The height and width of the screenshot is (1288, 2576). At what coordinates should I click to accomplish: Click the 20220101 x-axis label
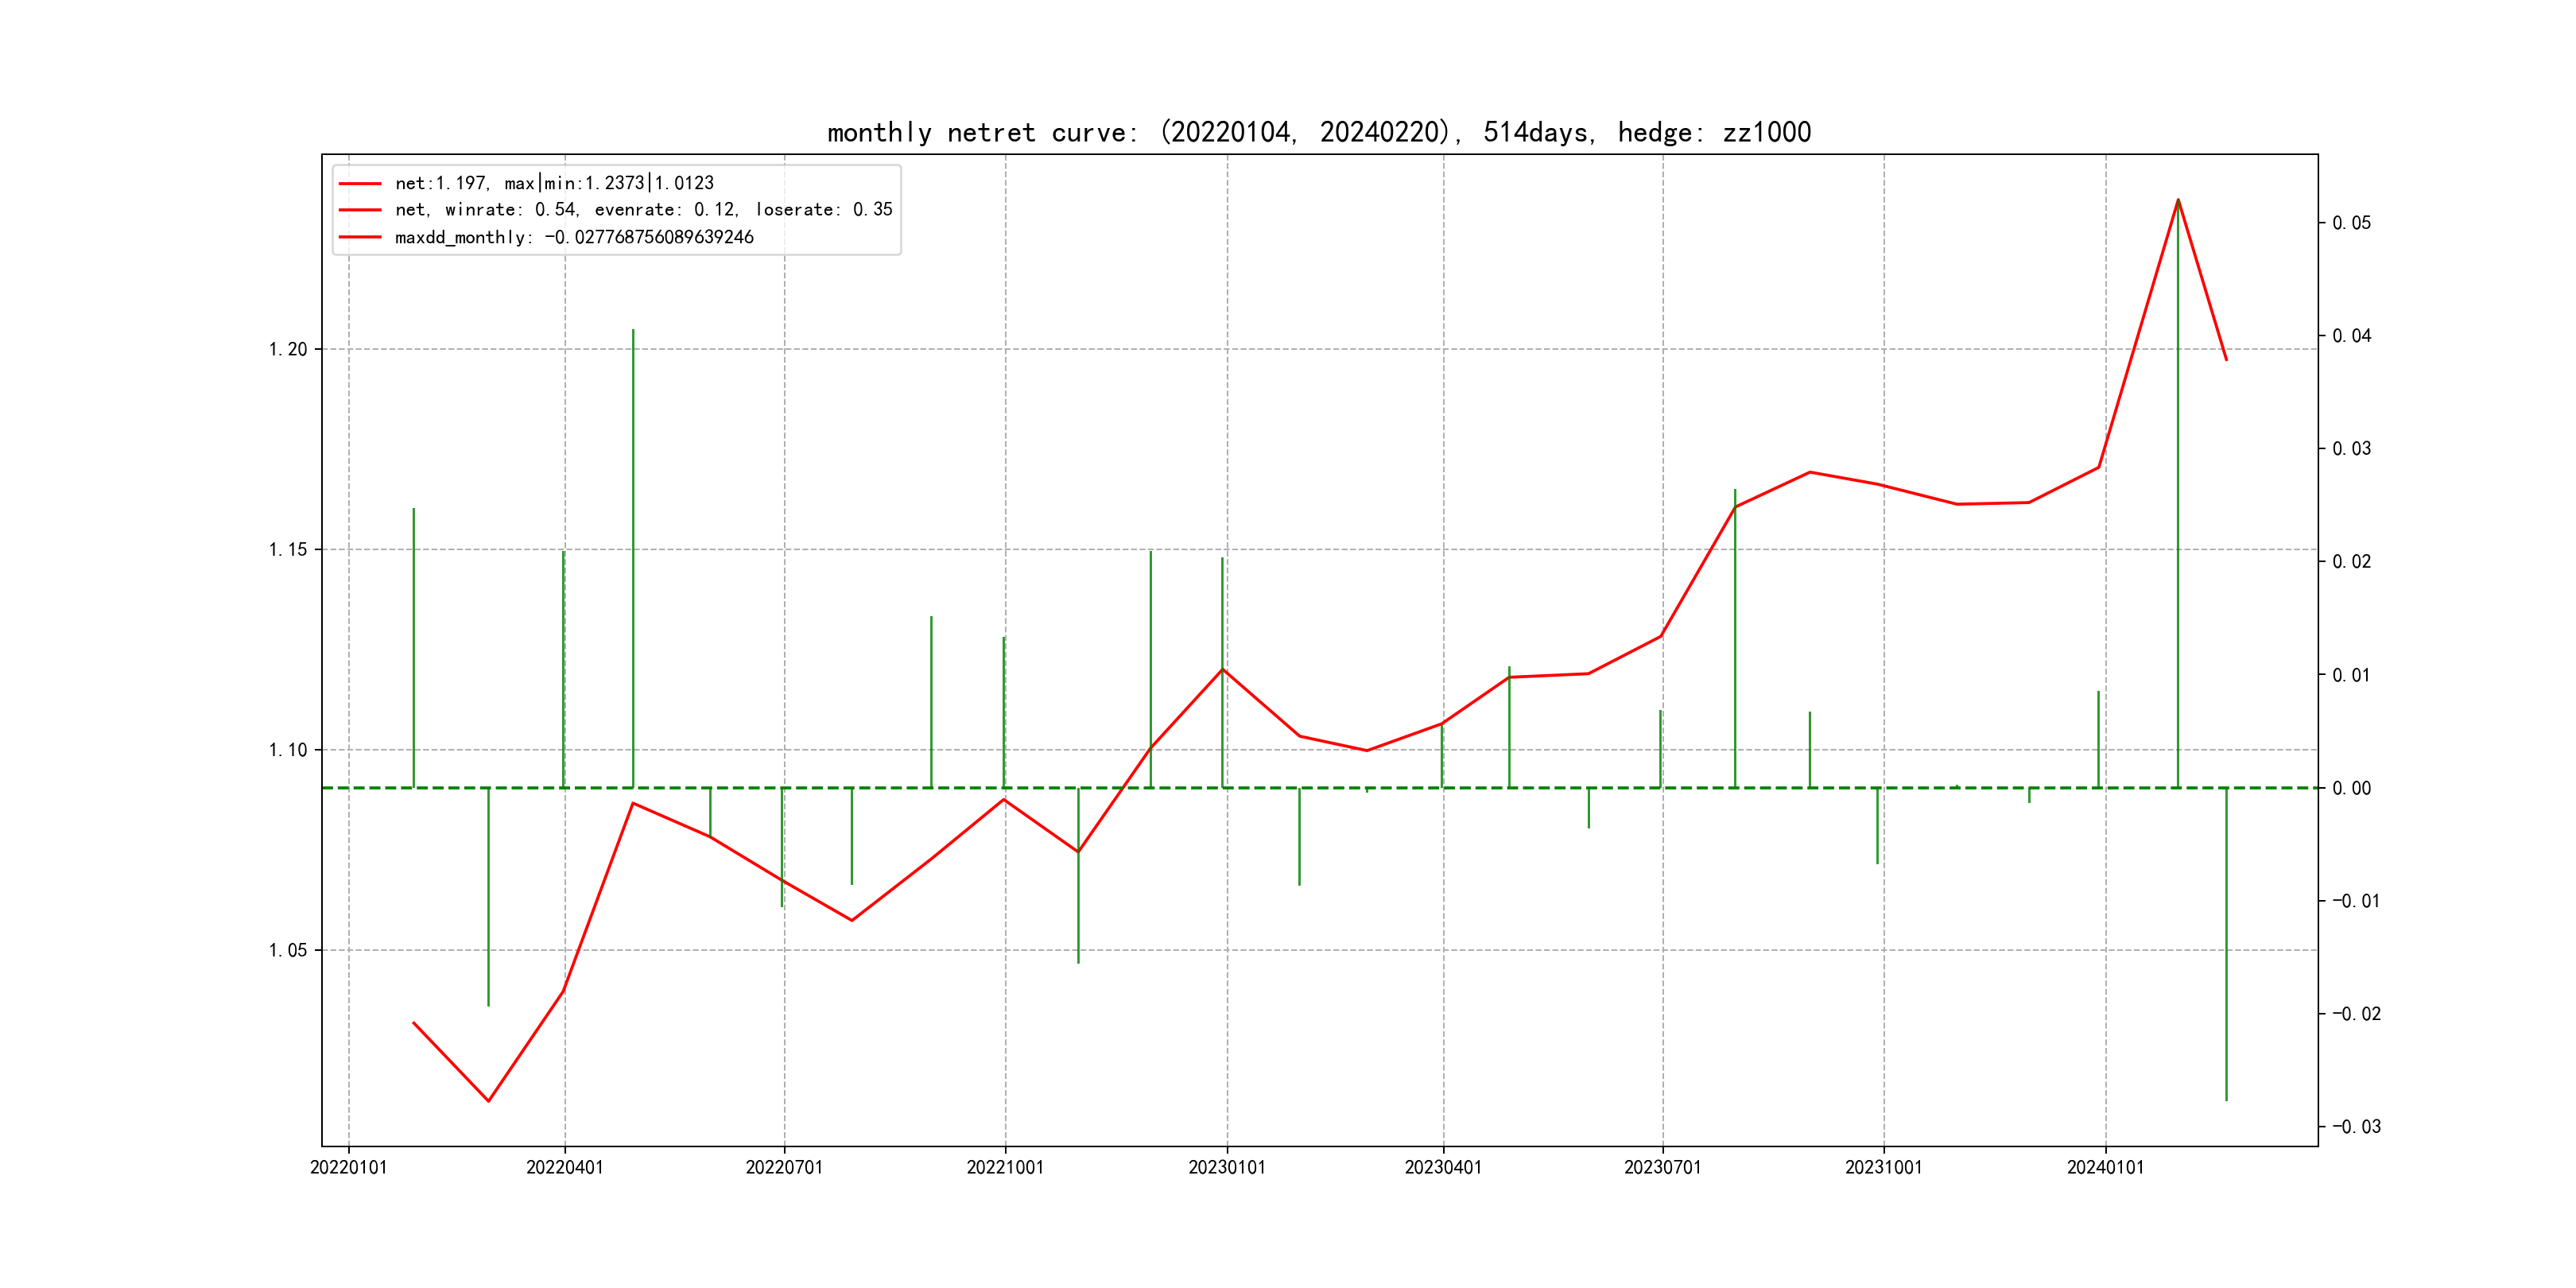point(348,1167)
